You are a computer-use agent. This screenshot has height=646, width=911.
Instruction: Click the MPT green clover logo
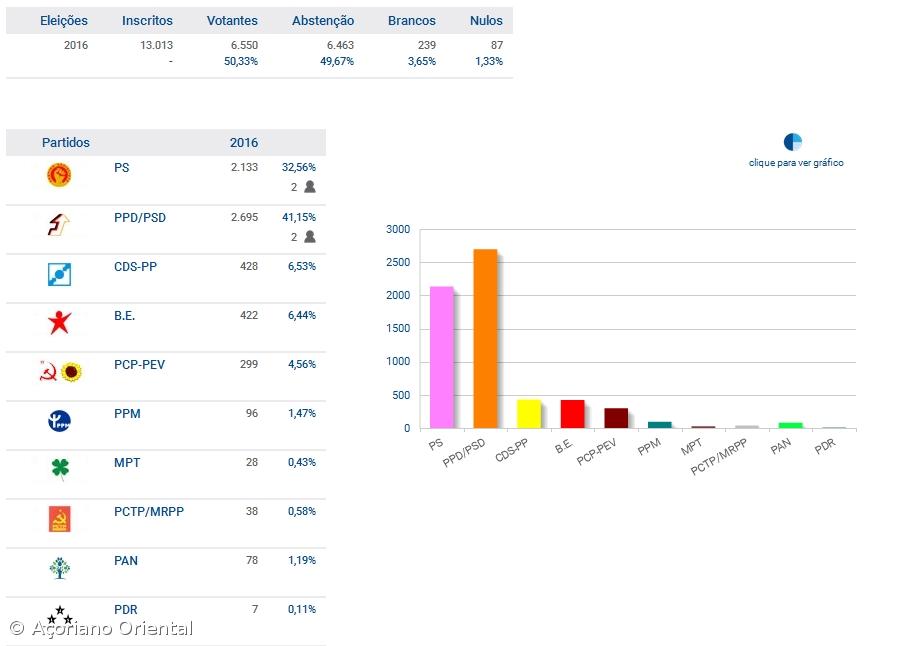click(59, 469)
